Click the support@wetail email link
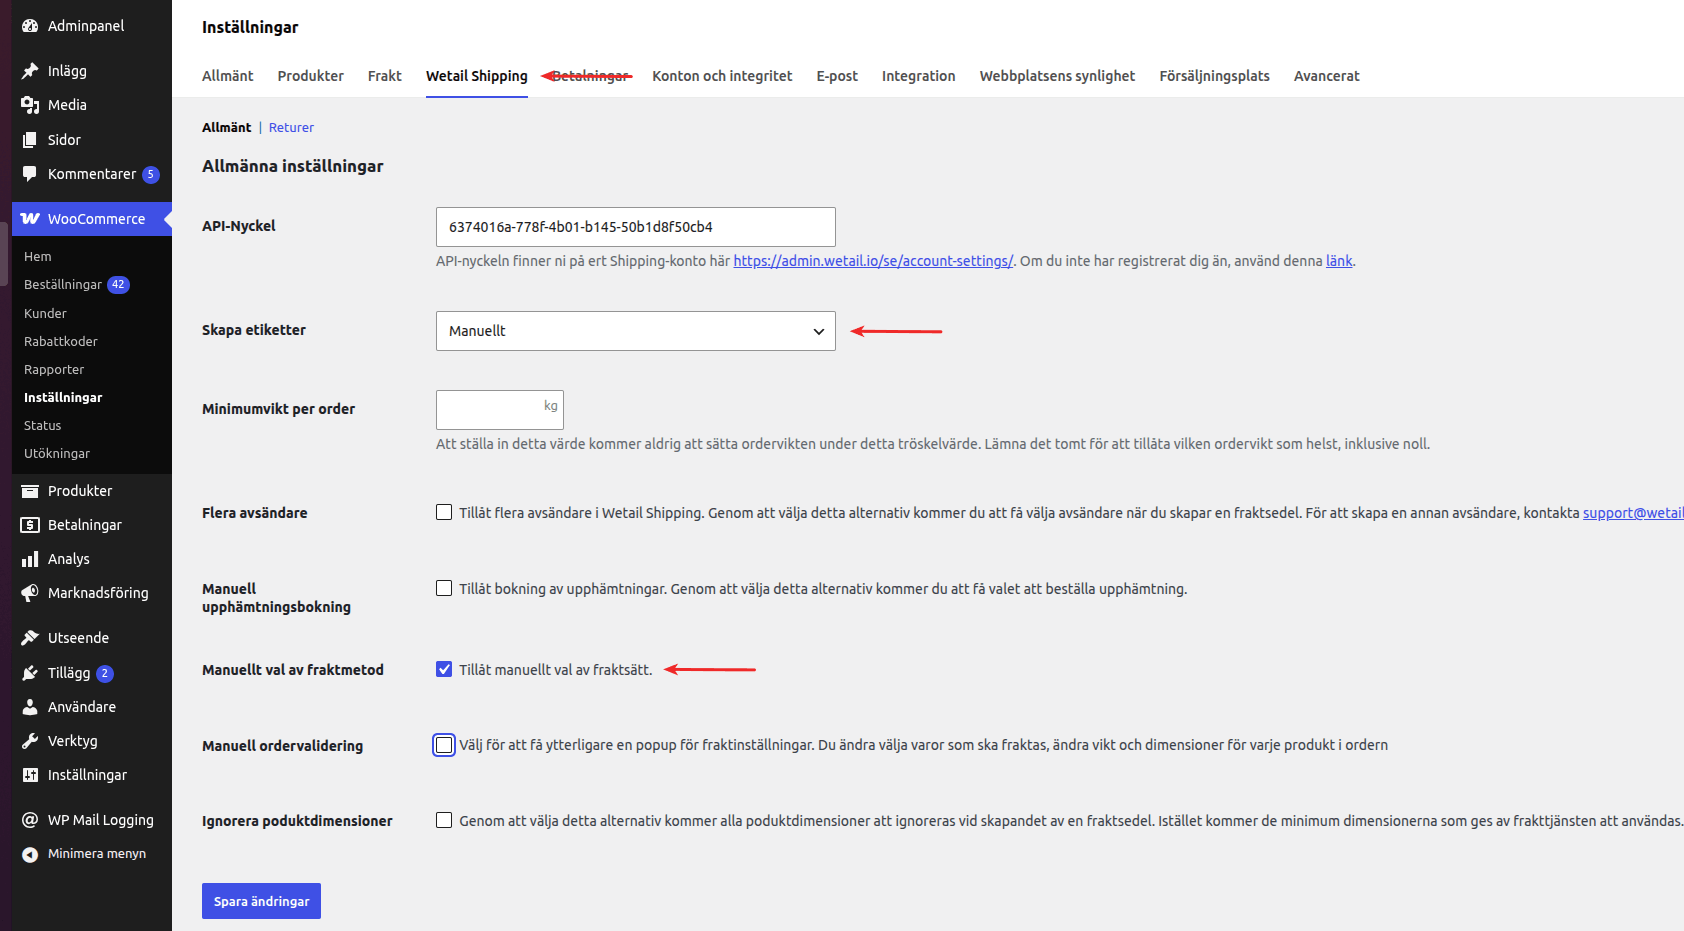This screenshot has width=1684, height=931. tap(1633, 513)
